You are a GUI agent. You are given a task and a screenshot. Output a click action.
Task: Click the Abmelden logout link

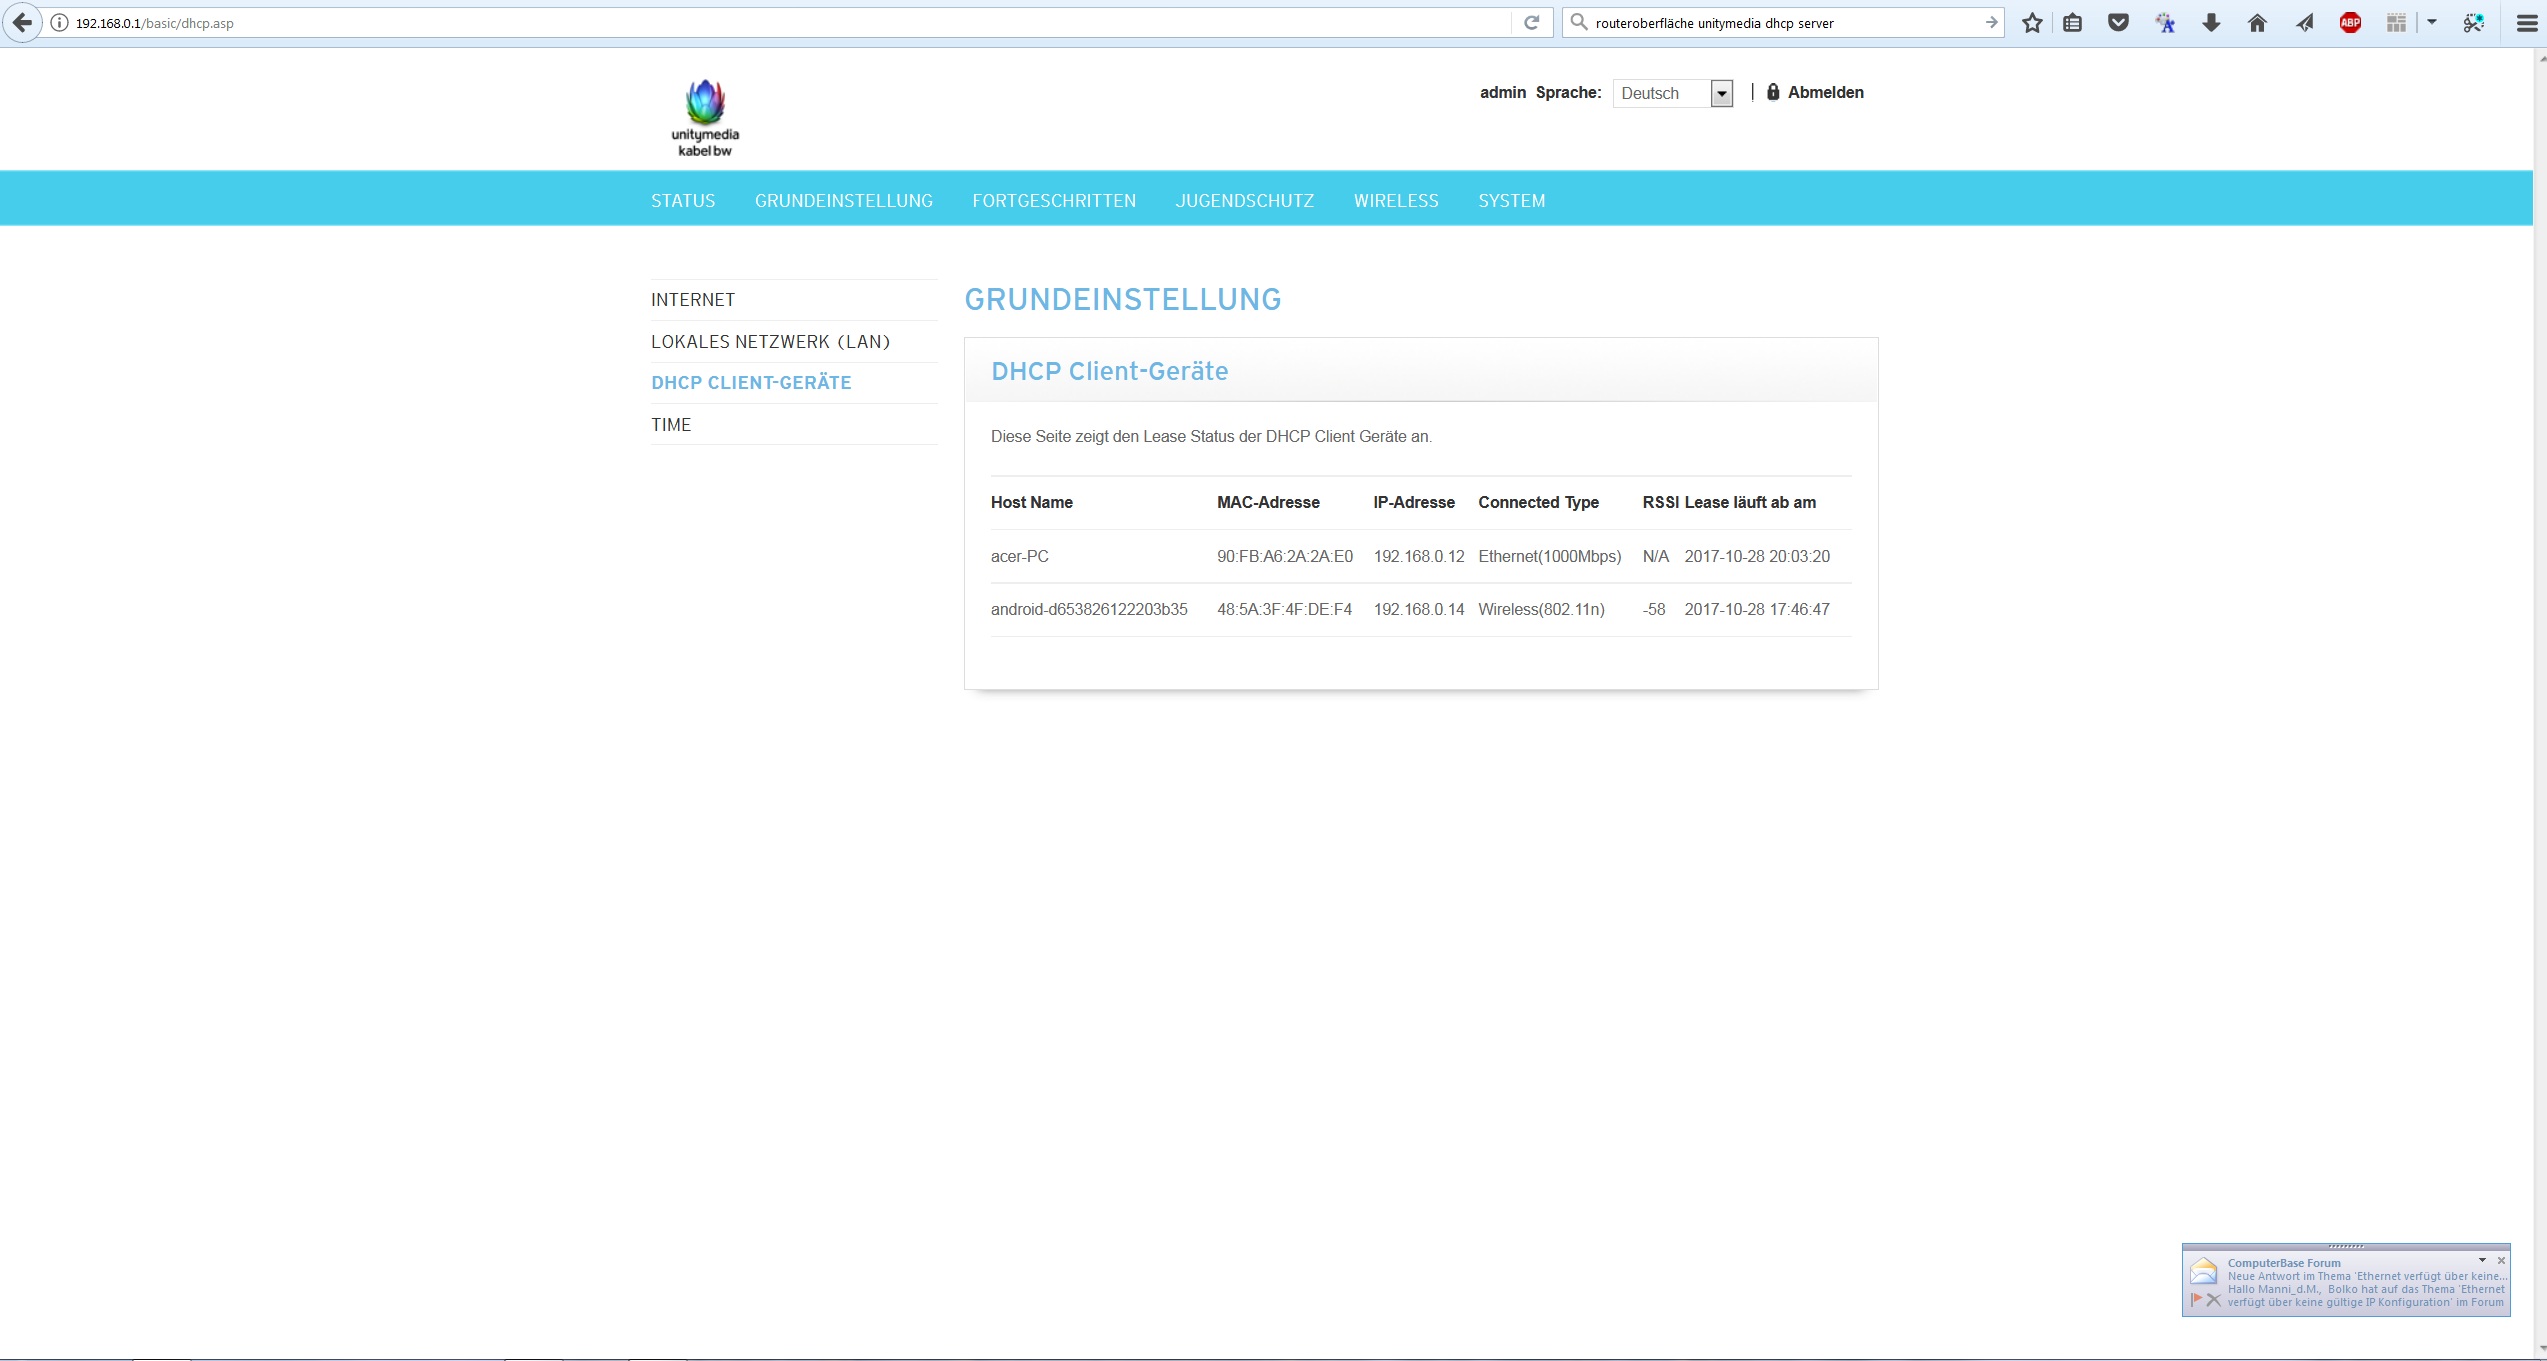point(1825,92)
